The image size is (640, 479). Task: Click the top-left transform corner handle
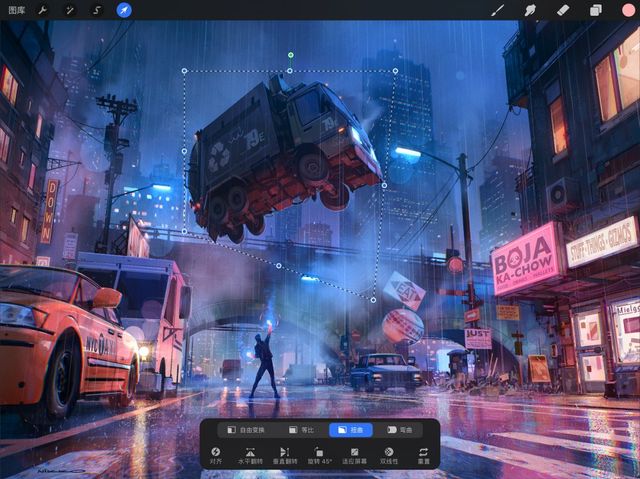[184, 71]
